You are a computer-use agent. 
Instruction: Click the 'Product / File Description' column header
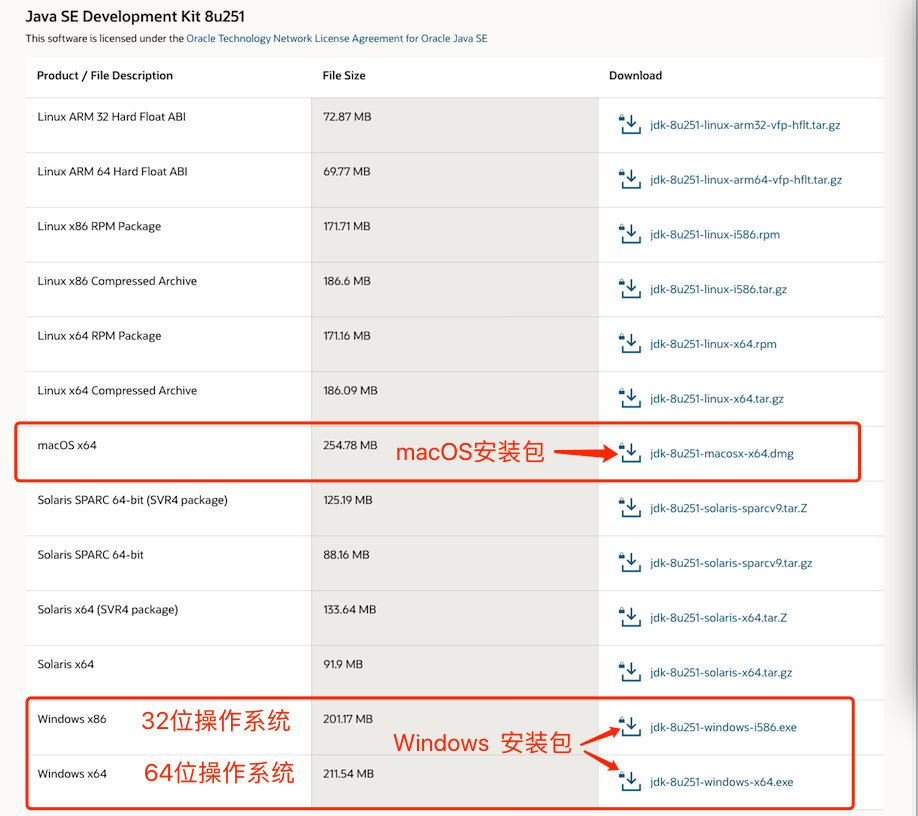pyautogui.click(x=105, y=76)
